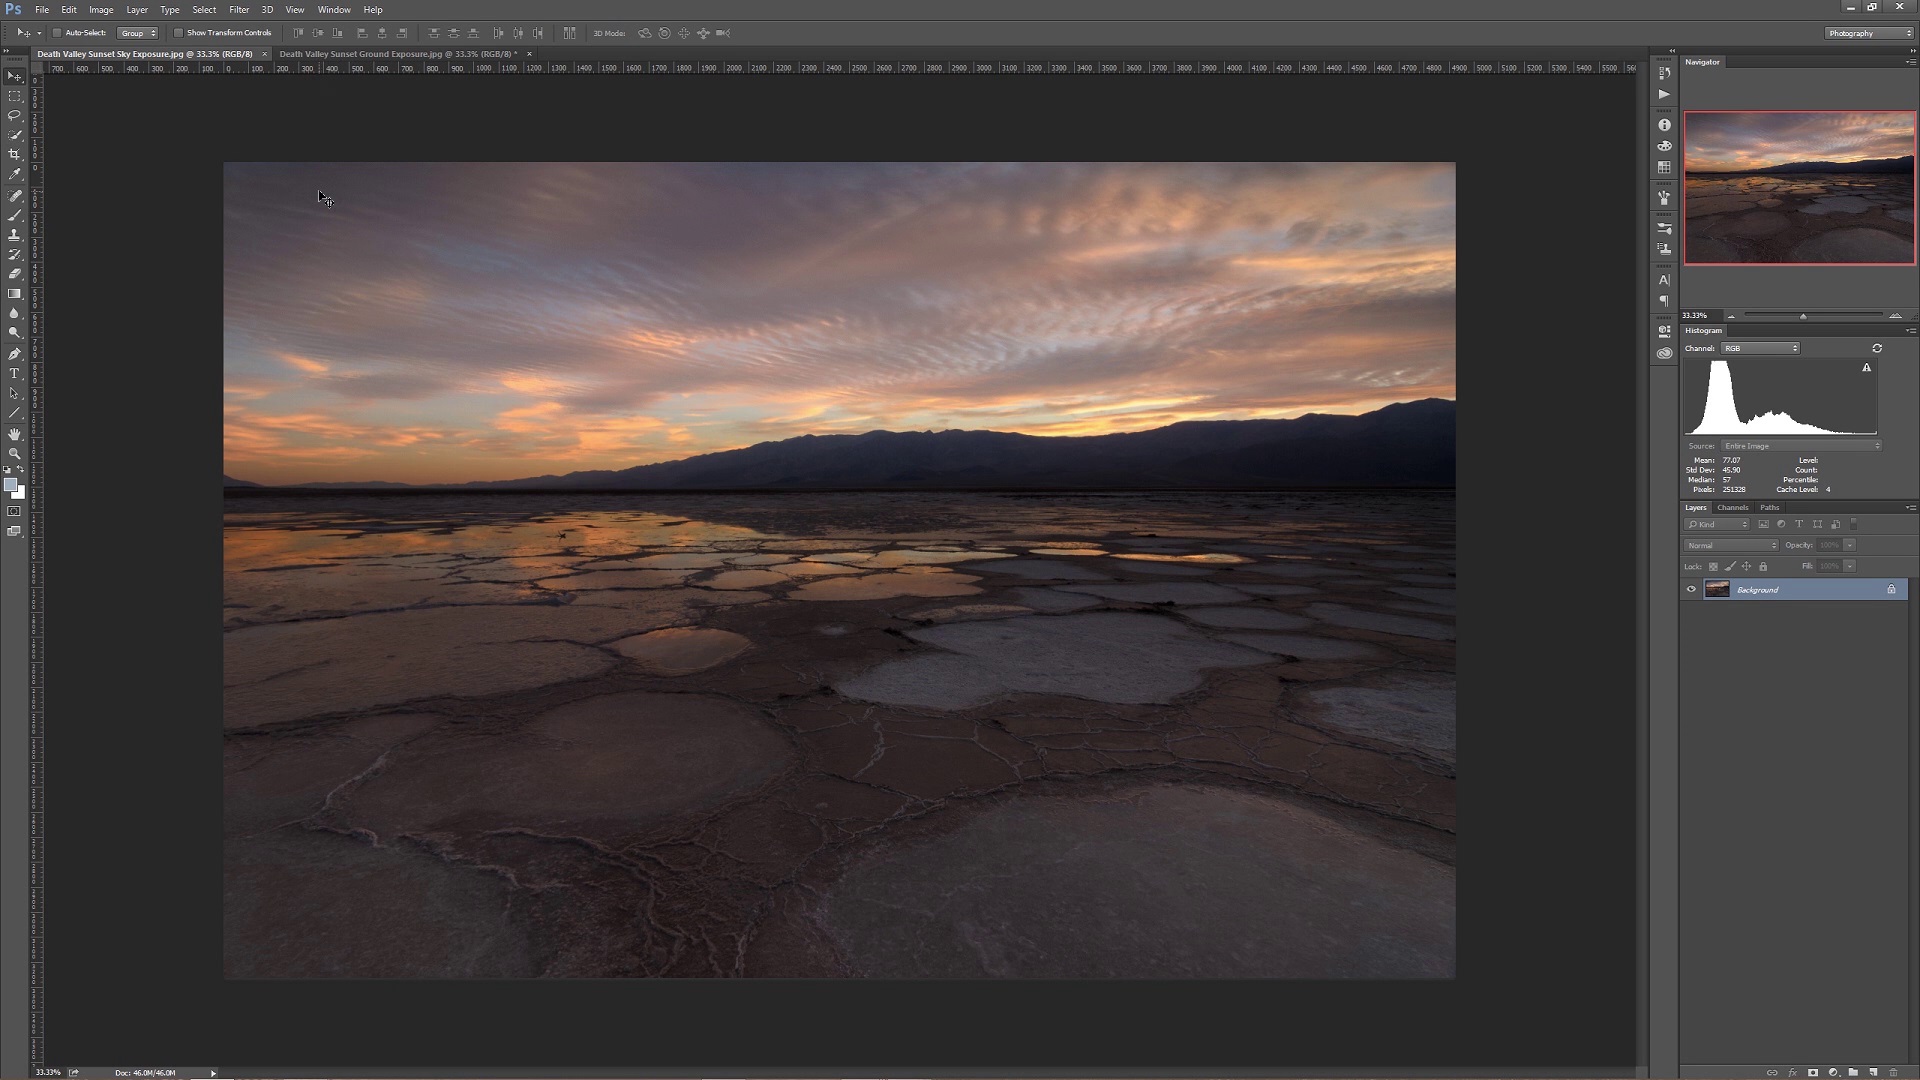
Task: Toggle the lock position button
Action: (x=1747, y=567)
